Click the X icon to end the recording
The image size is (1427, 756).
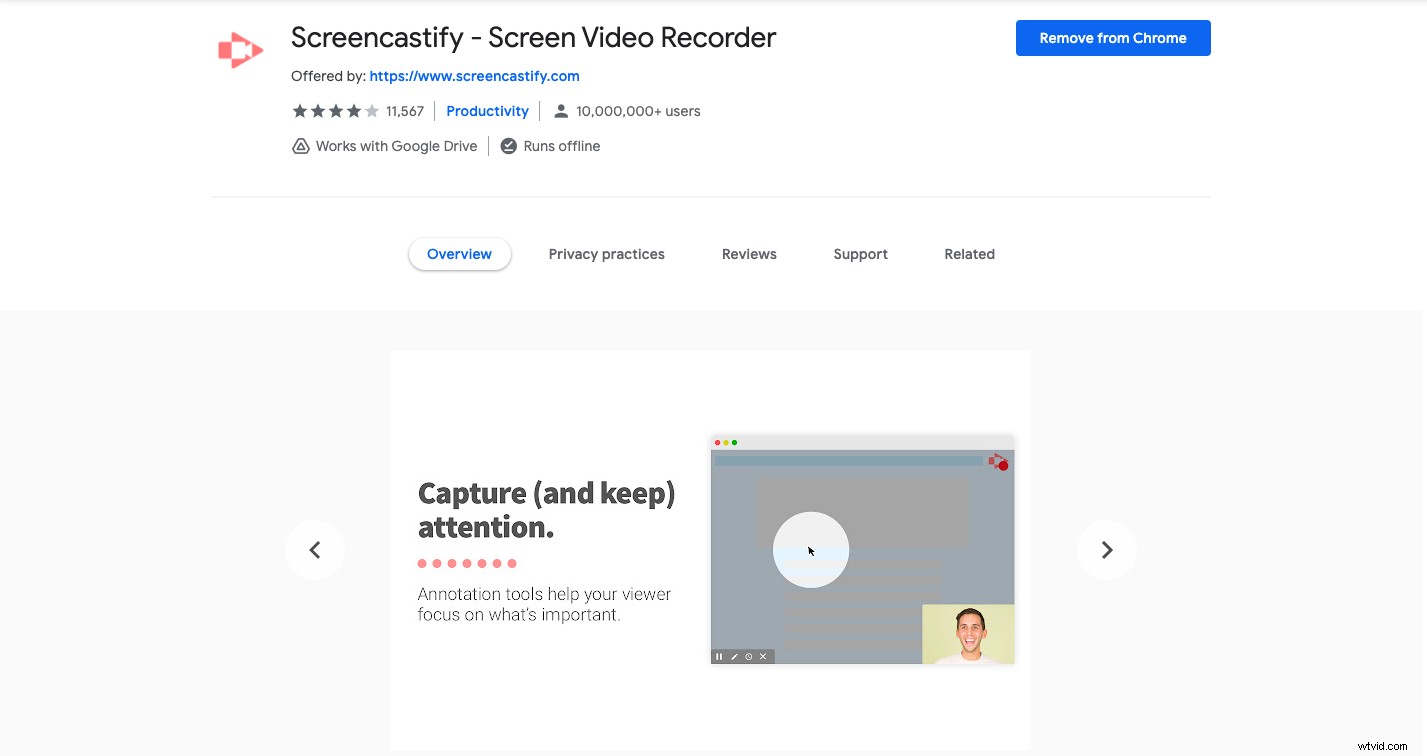click(x=763, y=656)
